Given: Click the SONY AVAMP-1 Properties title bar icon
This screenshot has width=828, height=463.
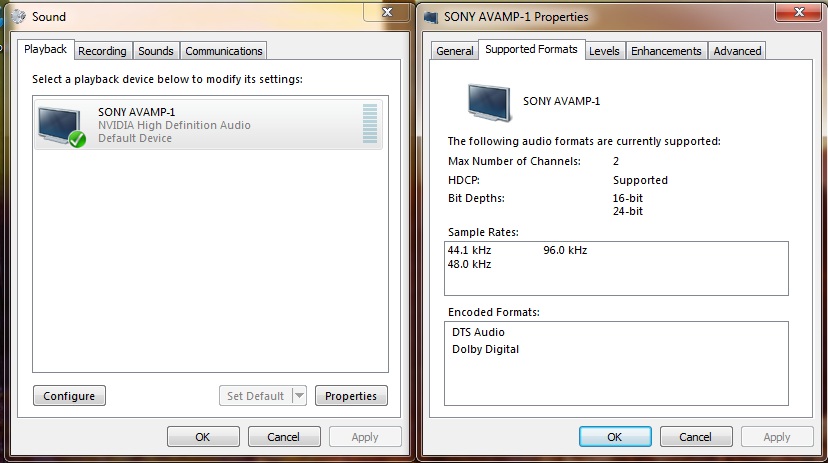Looking at the screenshot, I should [x=431, y=17].
